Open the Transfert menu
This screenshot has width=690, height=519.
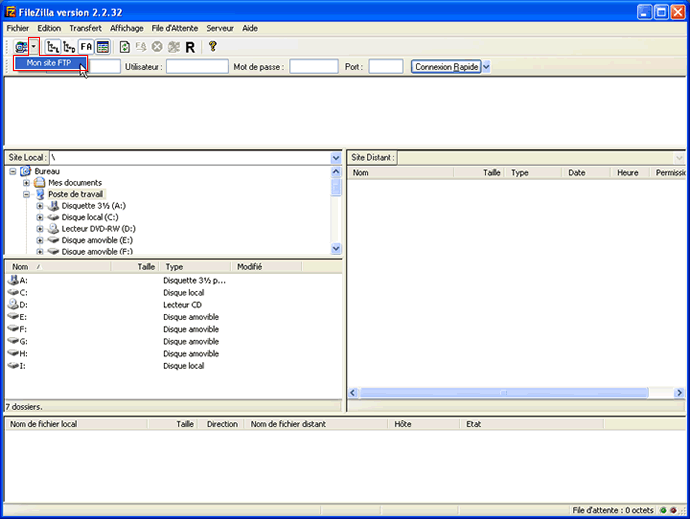point(85,28)
